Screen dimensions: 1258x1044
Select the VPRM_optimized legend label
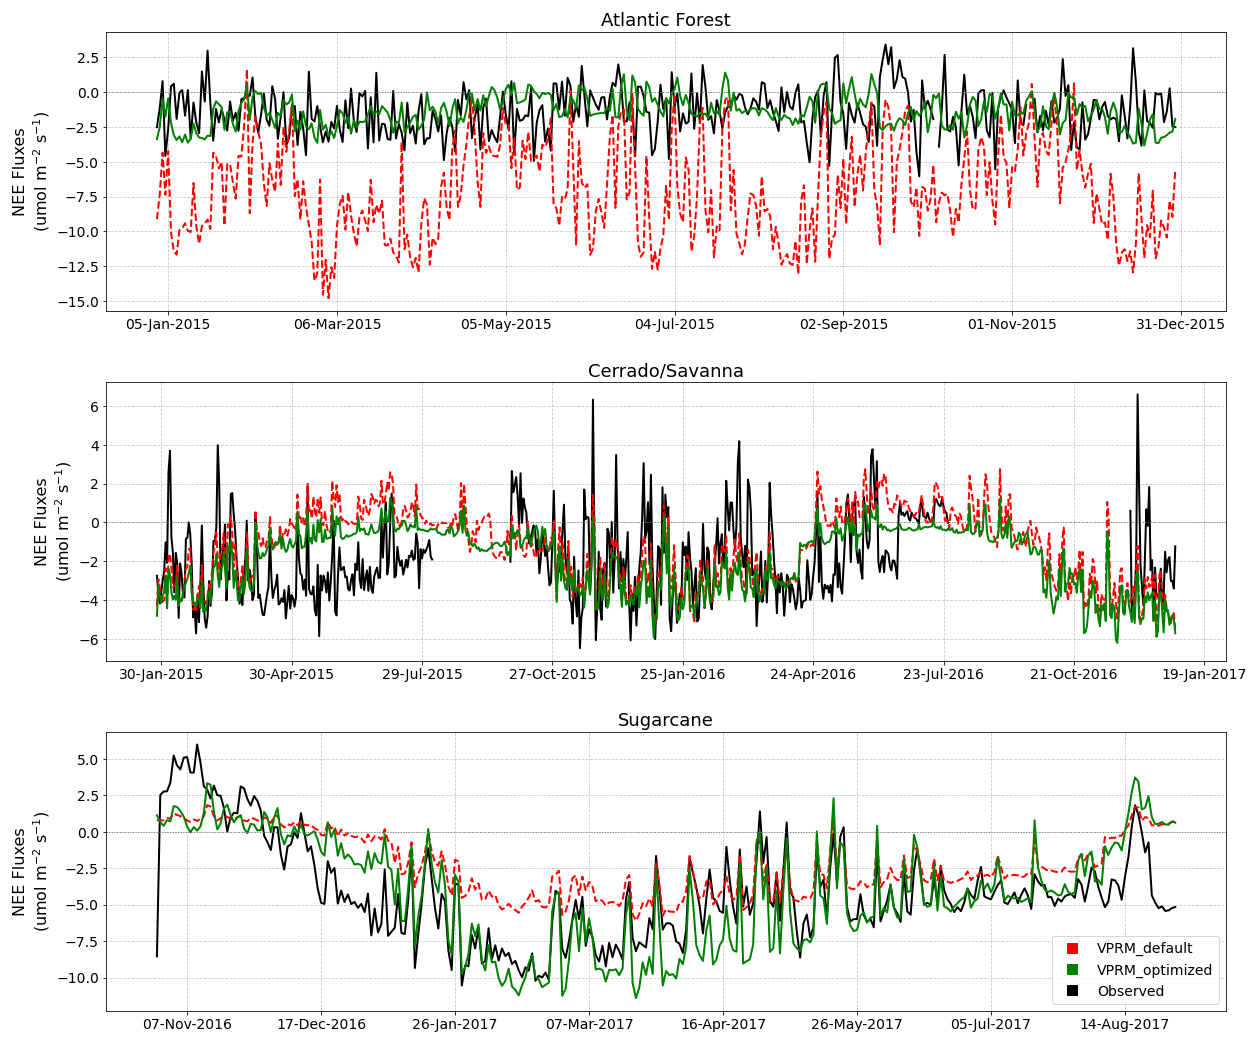click(1154, 970)
